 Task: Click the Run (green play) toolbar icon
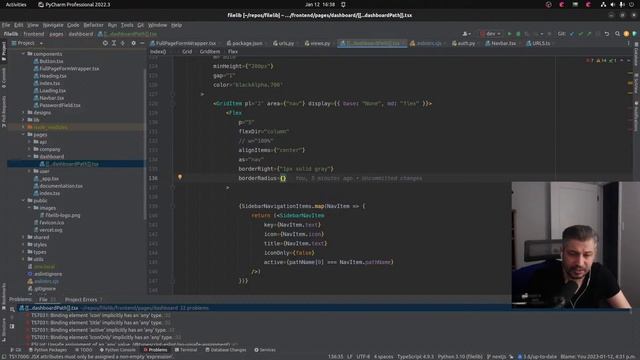click(509, 34)
